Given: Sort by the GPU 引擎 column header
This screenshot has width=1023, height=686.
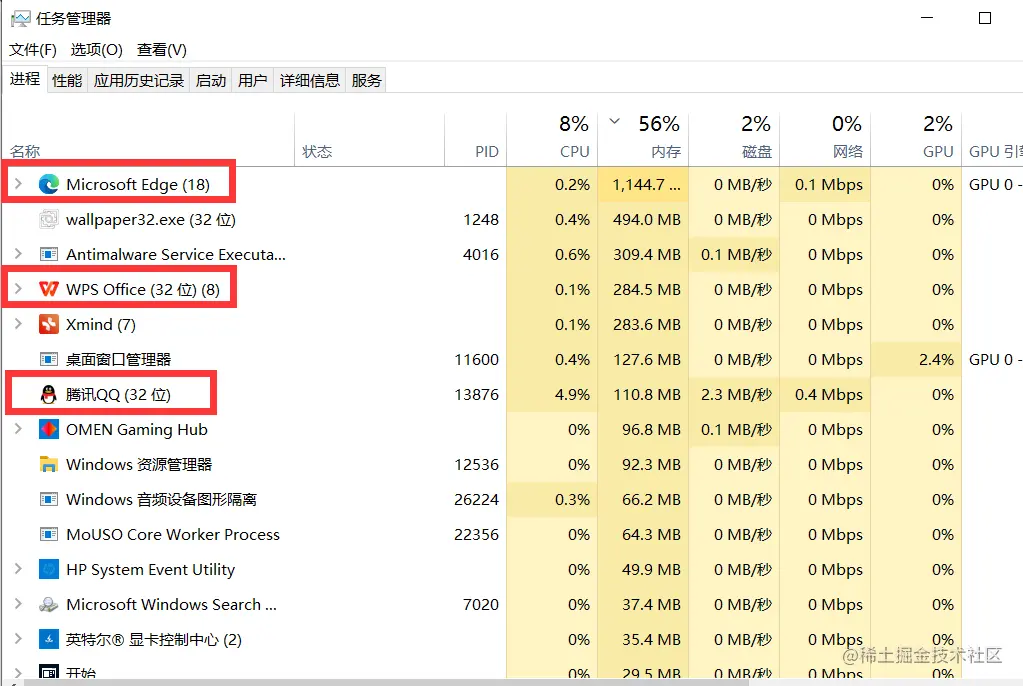Looking at the screenshot, I should (992, 140).
